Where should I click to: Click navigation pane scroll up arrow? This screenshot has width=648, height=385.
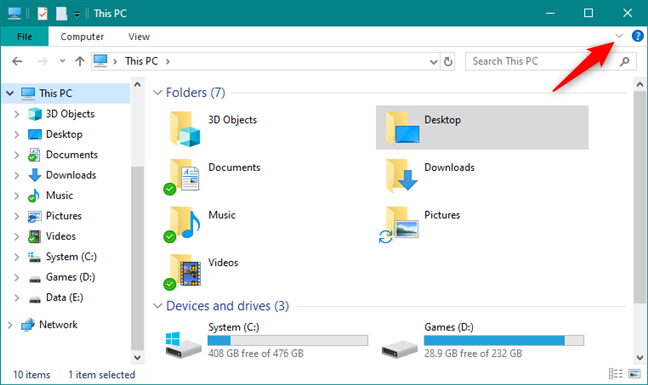[137, 84]
